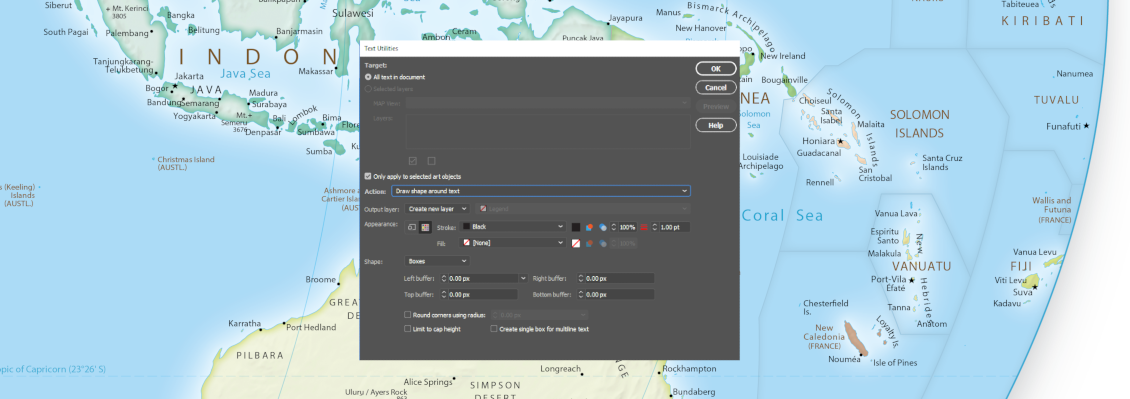Open the Output layer dropdown
The height and width of the screenshot is (399, 1130).
tap(437, 209)
